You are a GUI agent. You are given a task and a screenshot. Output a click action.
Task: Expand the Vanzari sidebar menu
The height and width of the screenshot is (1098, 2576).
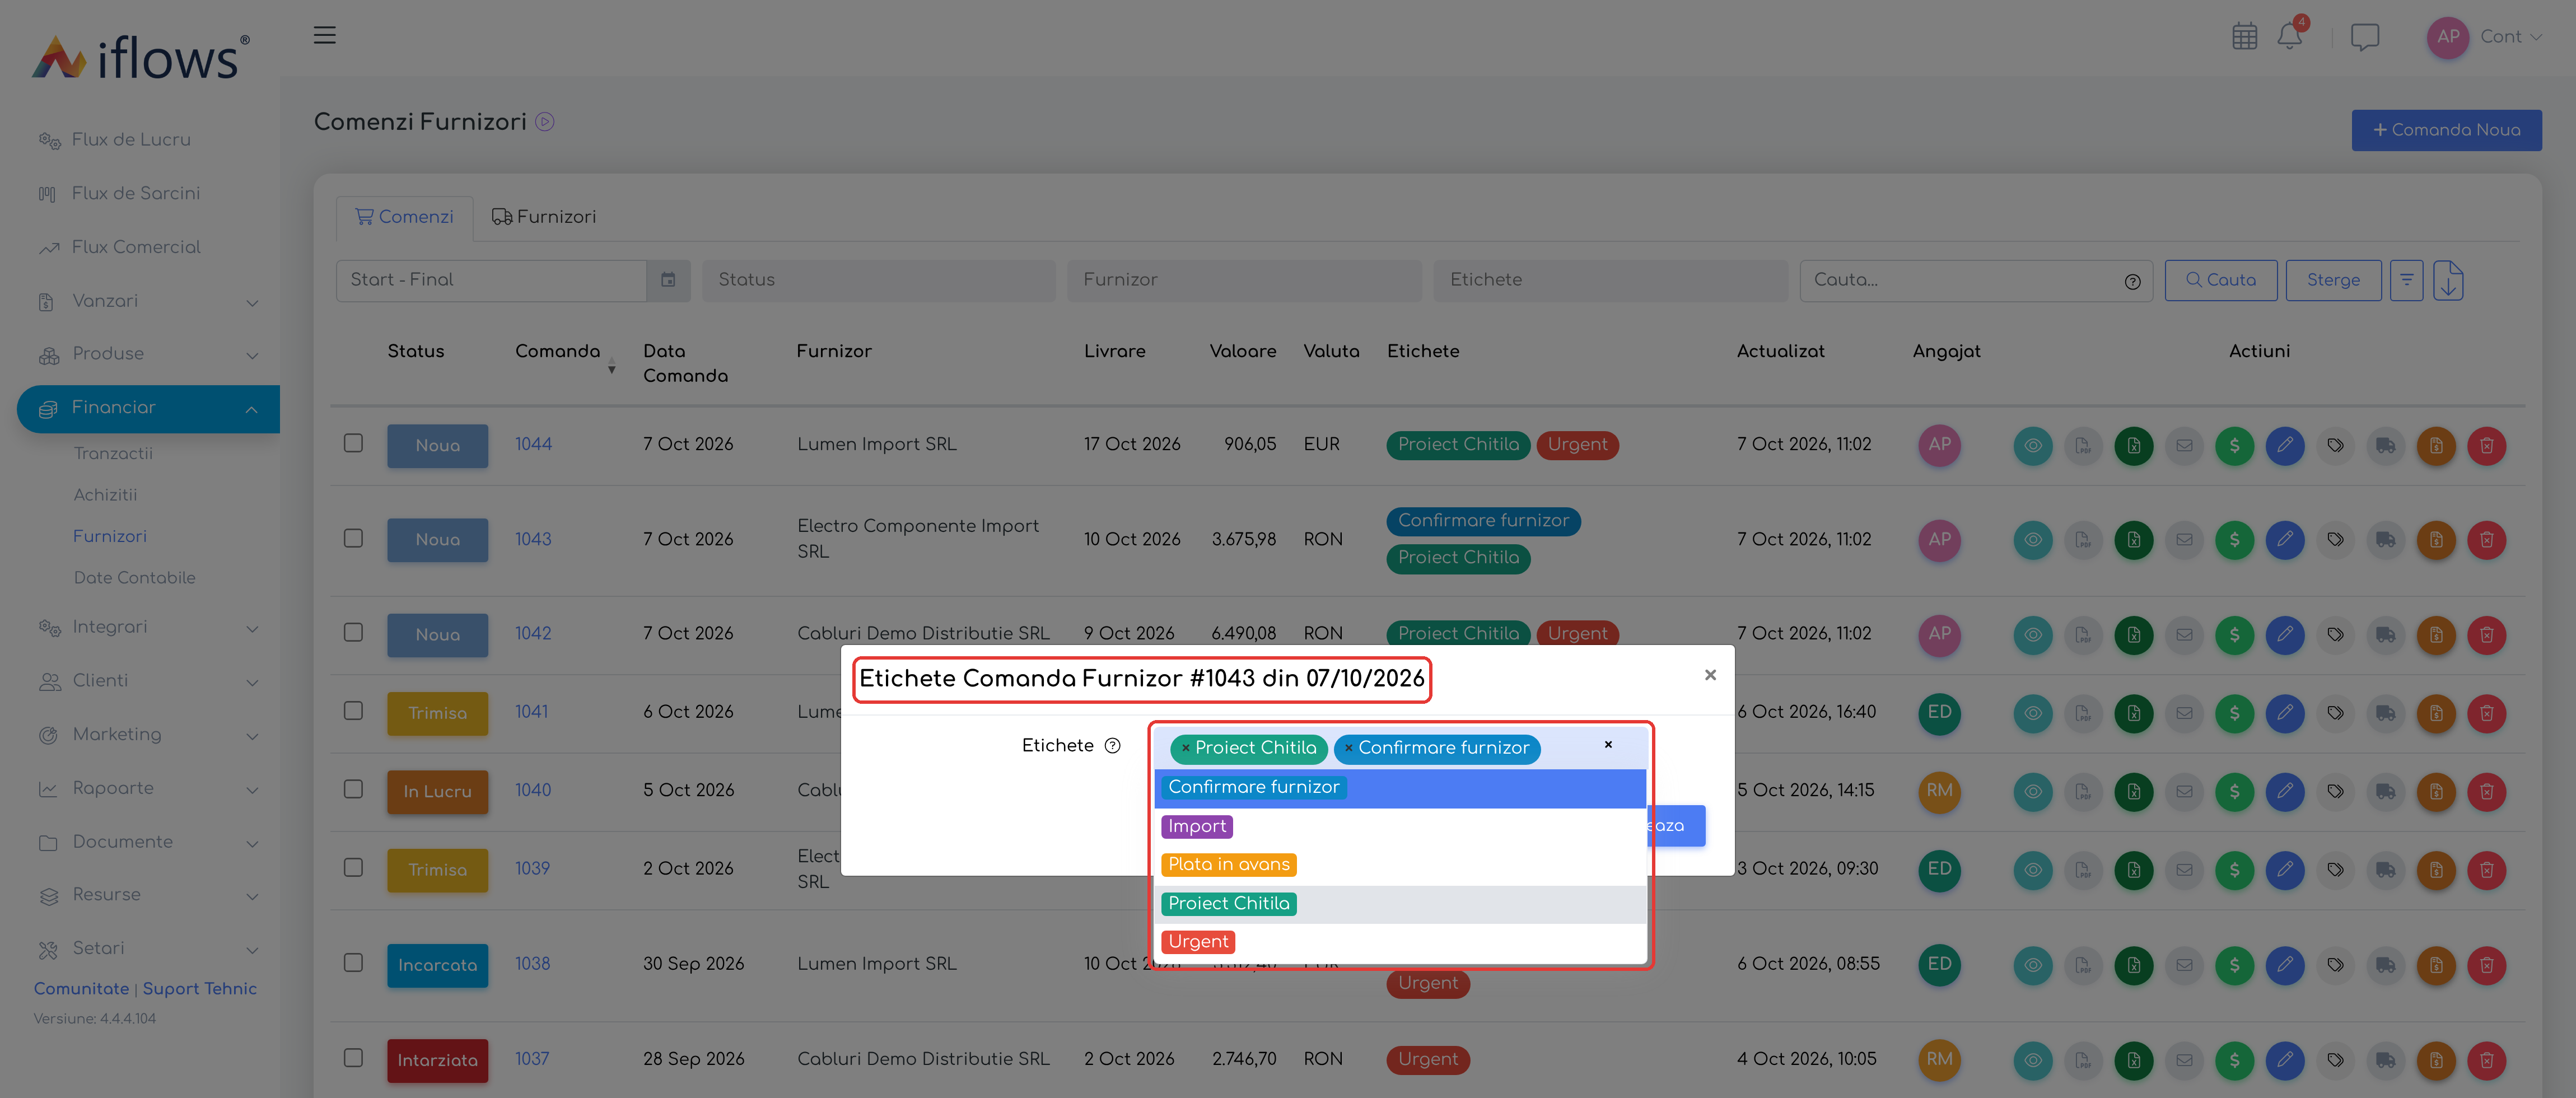[148, 301]
